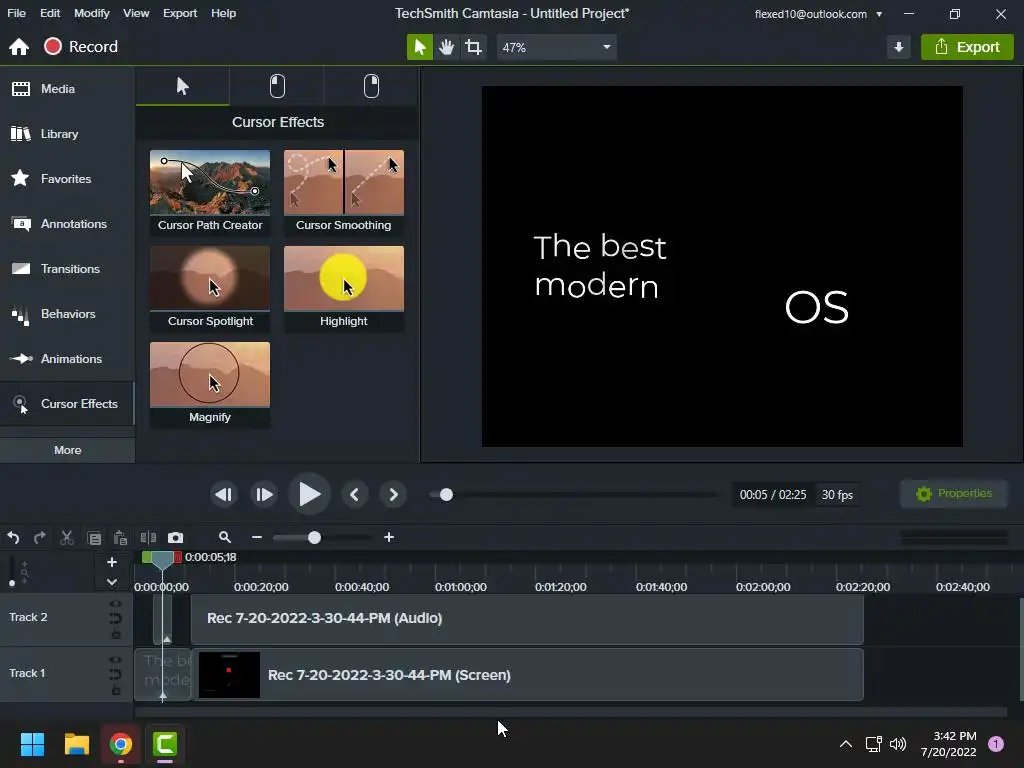
Task: Play the video preview
Action: pos(309,494)
